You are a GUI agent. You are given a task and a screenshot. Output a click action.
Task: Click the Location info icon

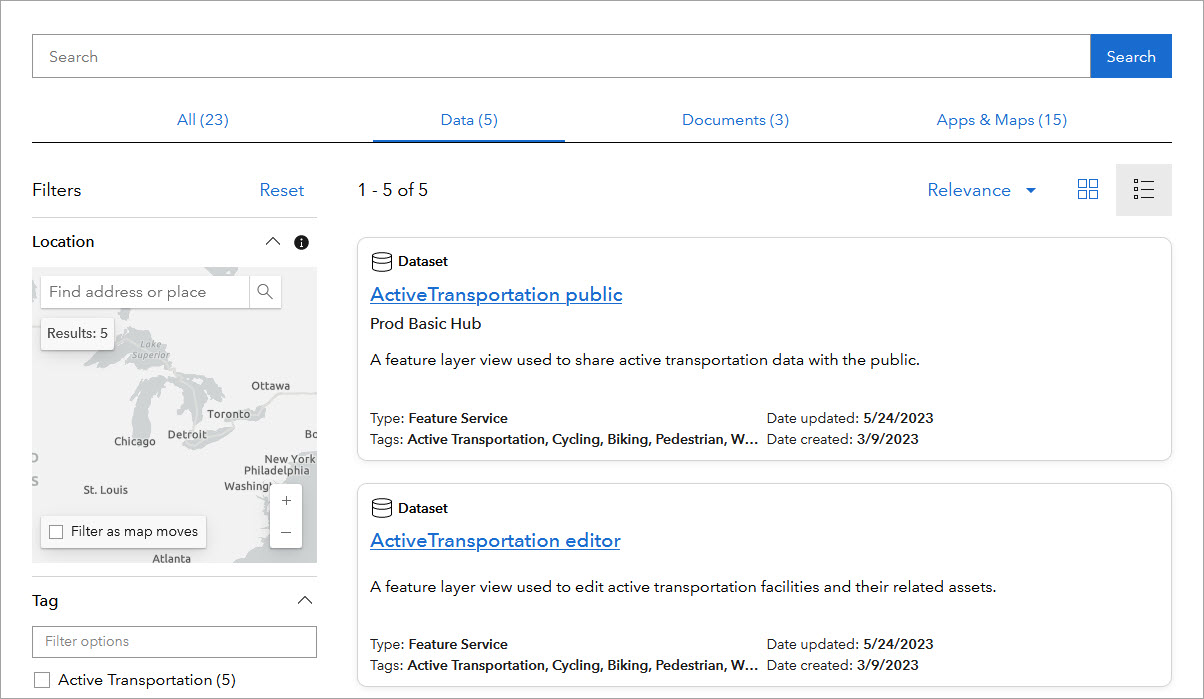pyautogui.click(x=301, y=242)
